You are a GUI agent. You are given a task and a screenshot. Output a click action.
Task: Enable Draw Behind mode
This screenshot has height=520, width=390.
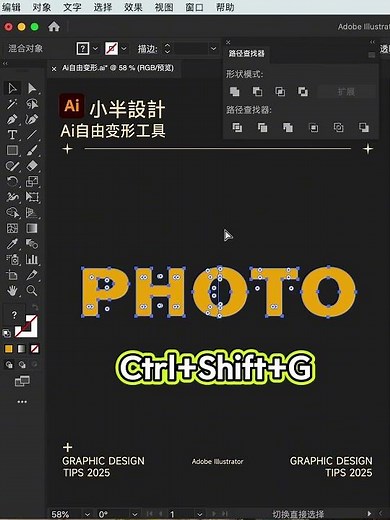coord(22,365)
